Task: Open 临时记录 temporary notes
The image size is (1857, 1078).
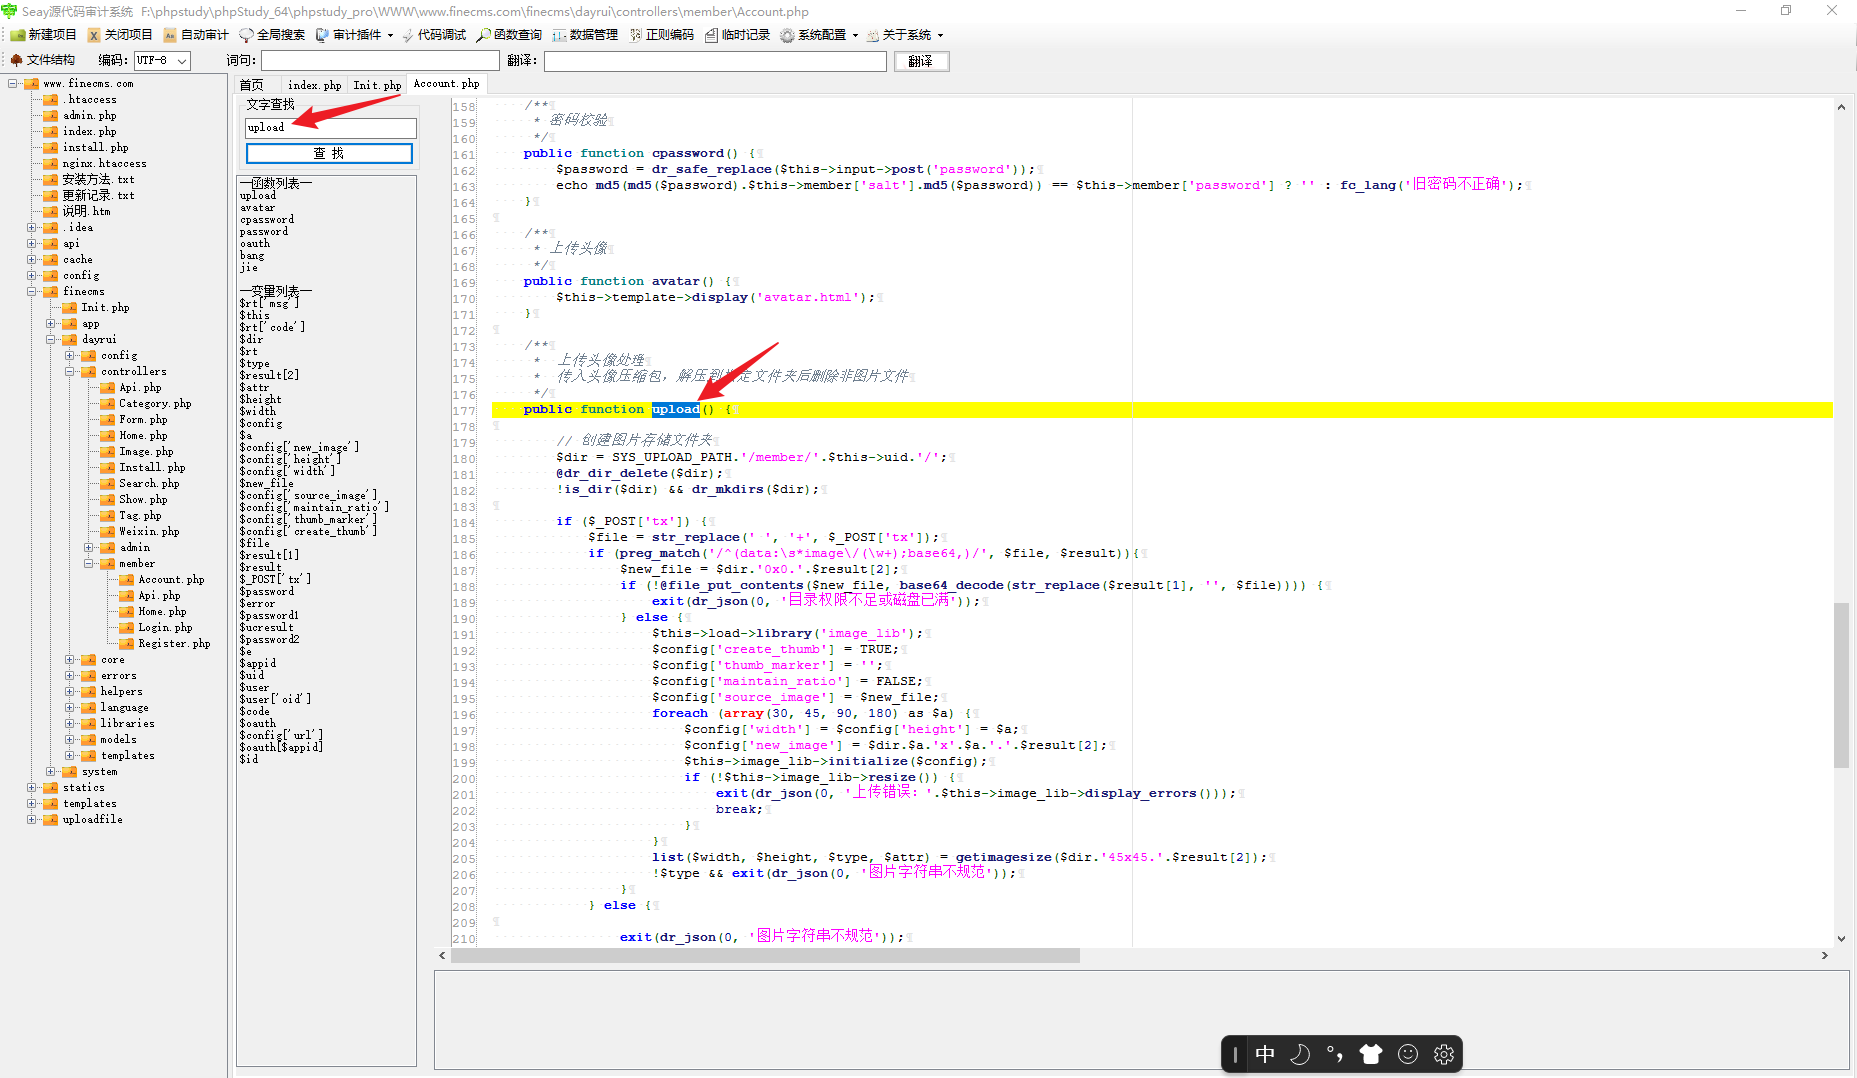Action: (x=738, y=35)
